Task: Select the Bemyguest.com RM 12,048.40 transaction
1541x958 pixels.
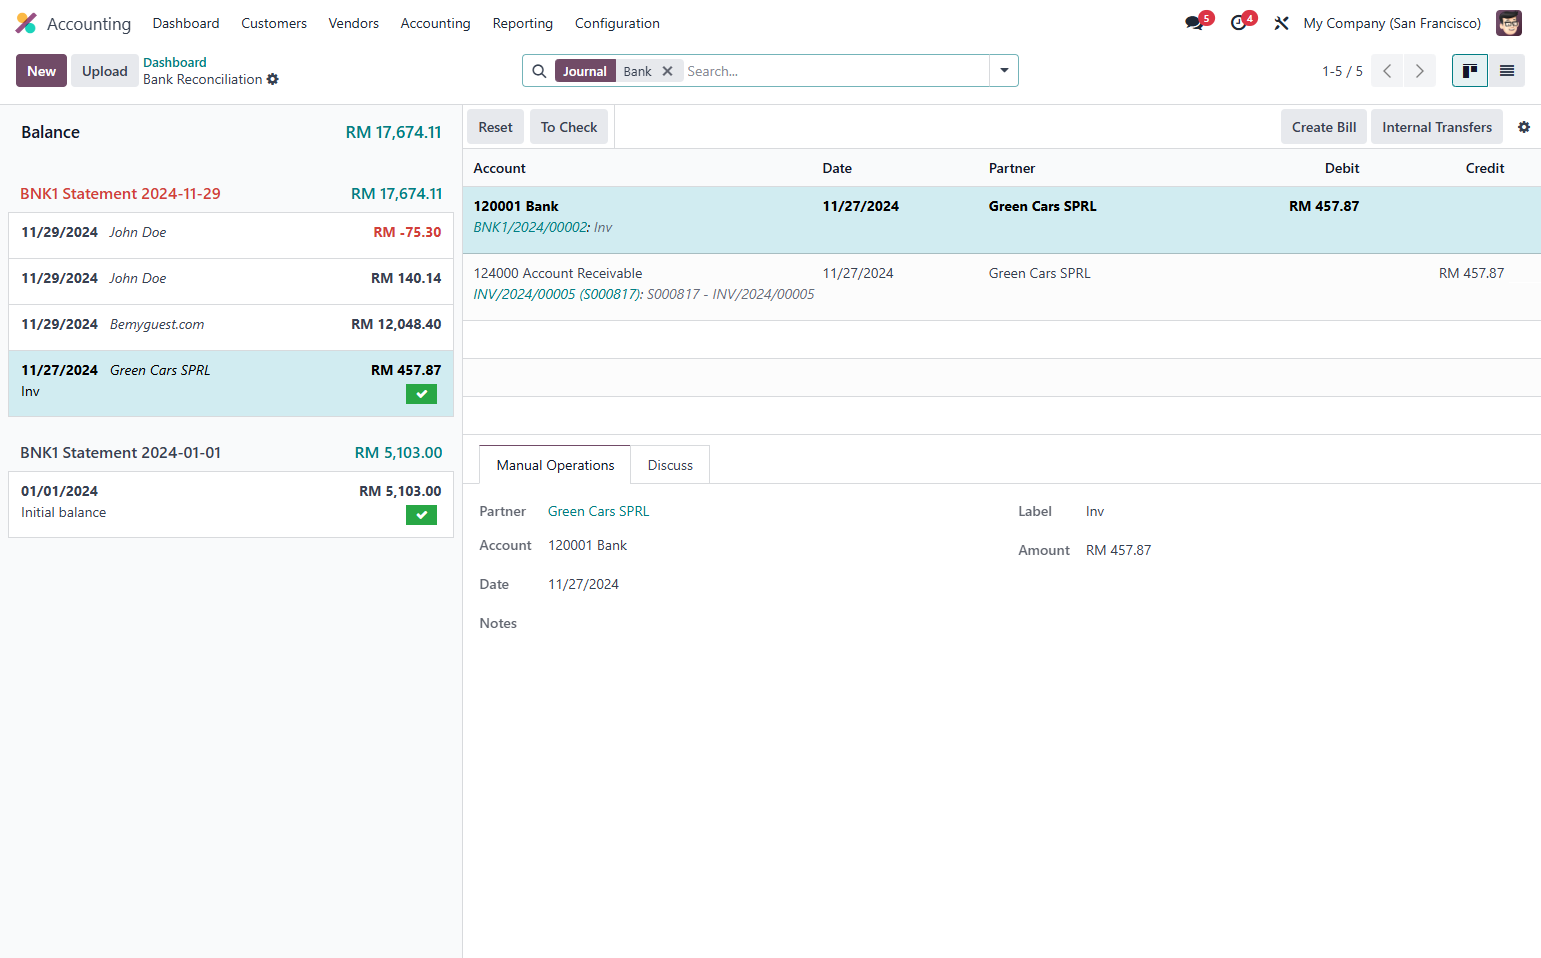Action: pyautogui.click(x=231, y=325)
